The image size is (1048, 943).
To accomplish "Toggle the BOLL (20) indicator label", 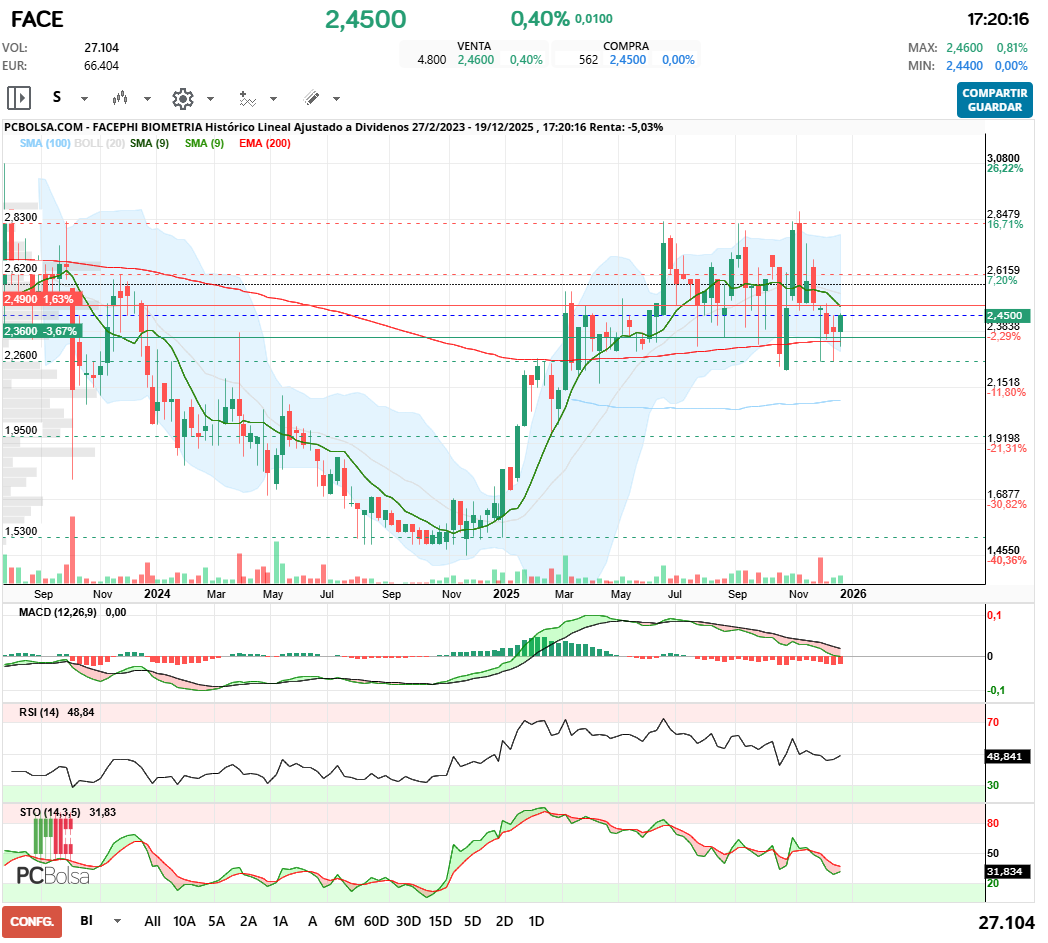I will 99,144.
